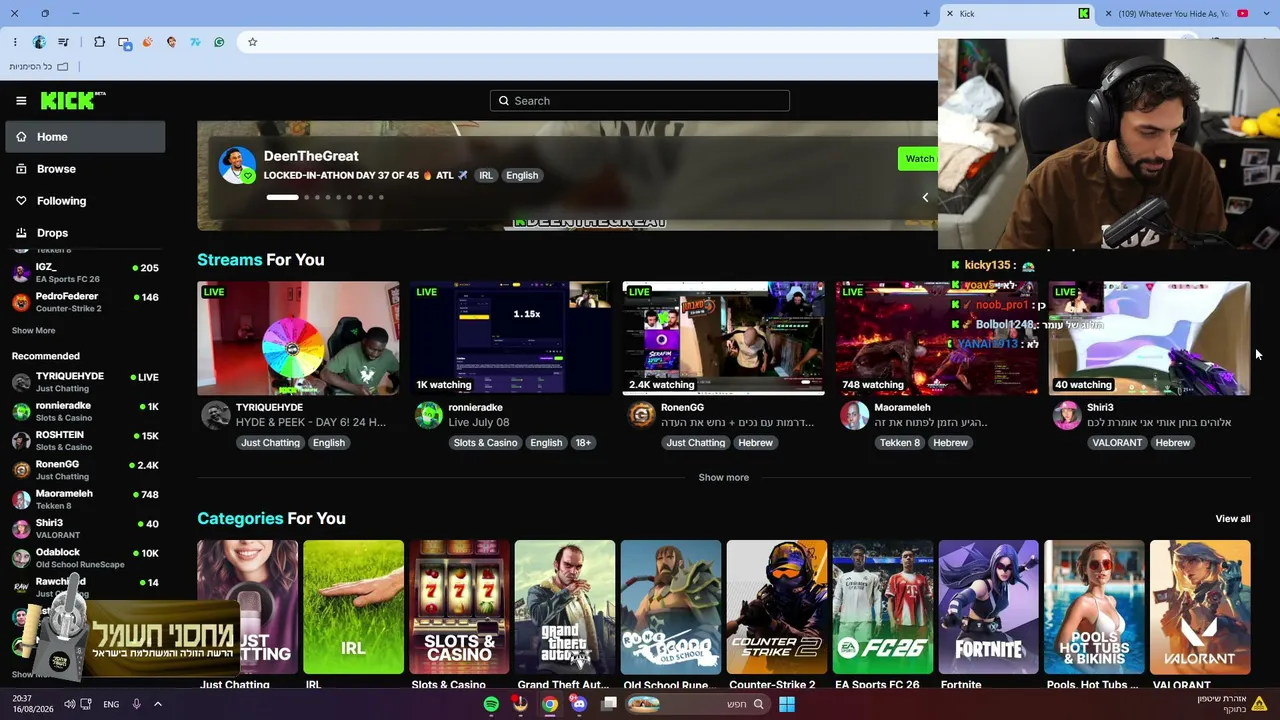Click the Grammarly extension icon
This screenshot has height=720, width=1280.
pyautogui.click(x=219, y=42)
